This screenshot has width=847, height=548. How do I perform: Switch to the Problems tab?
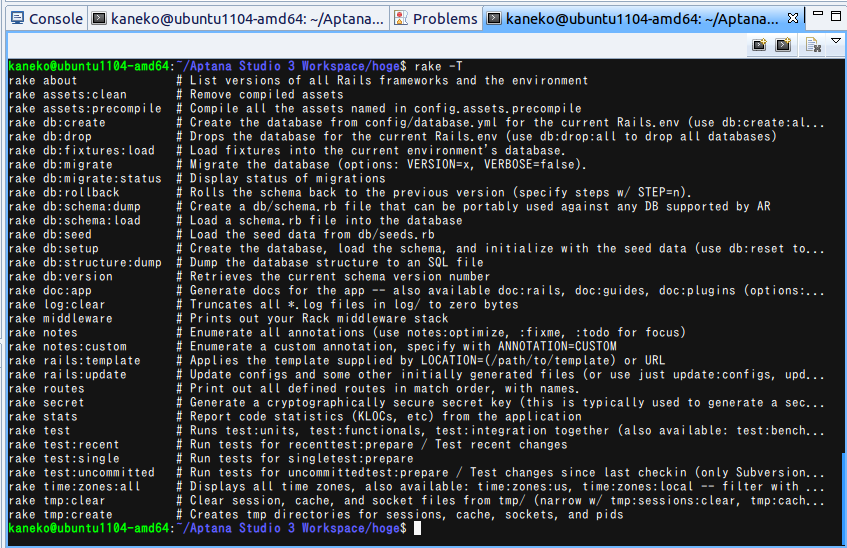click(x=436, y=19)
